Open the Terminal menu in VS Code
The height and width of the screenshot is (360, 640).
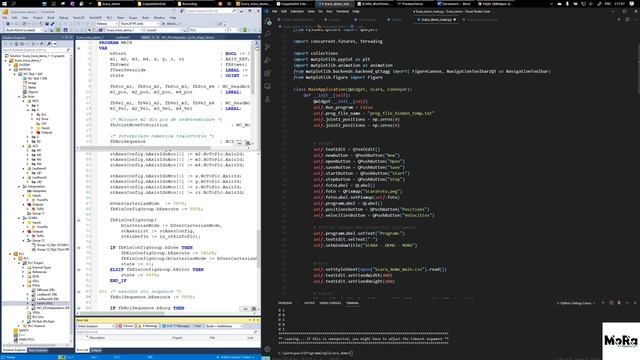342,11
